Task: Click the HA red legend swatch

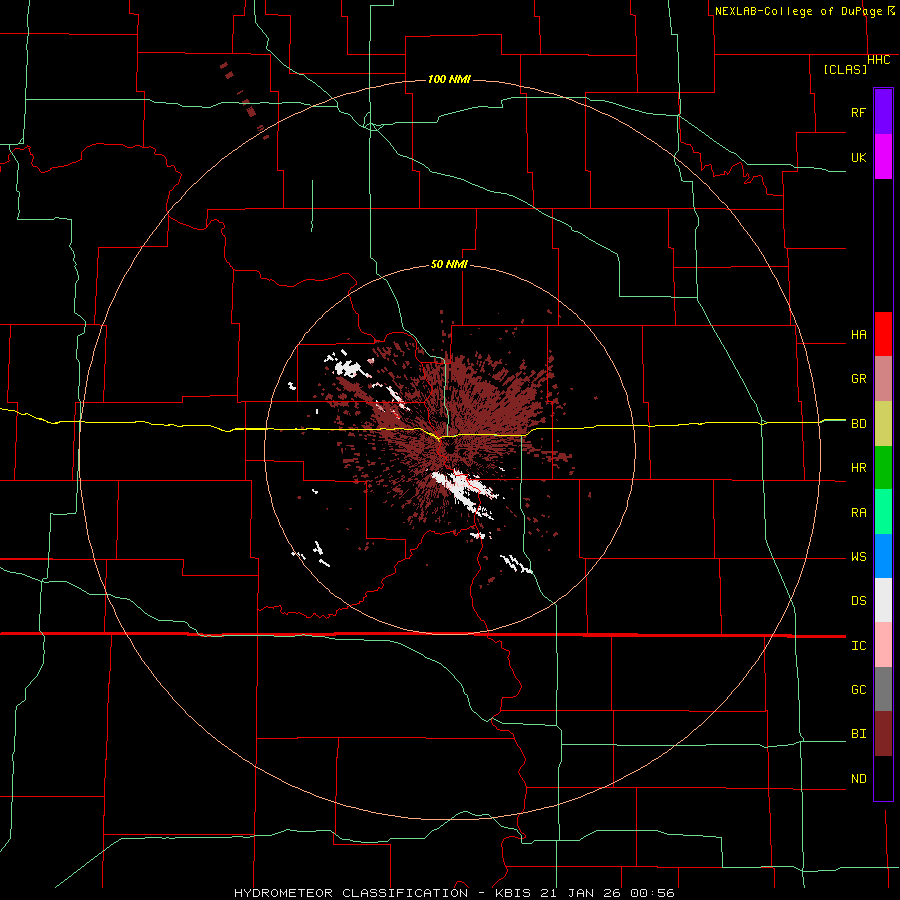Action: click(883, 334)
